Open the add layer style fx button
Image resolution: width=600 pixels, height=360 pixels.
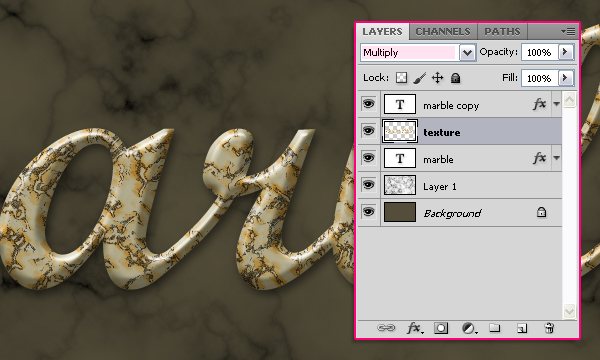coord(414,328)
